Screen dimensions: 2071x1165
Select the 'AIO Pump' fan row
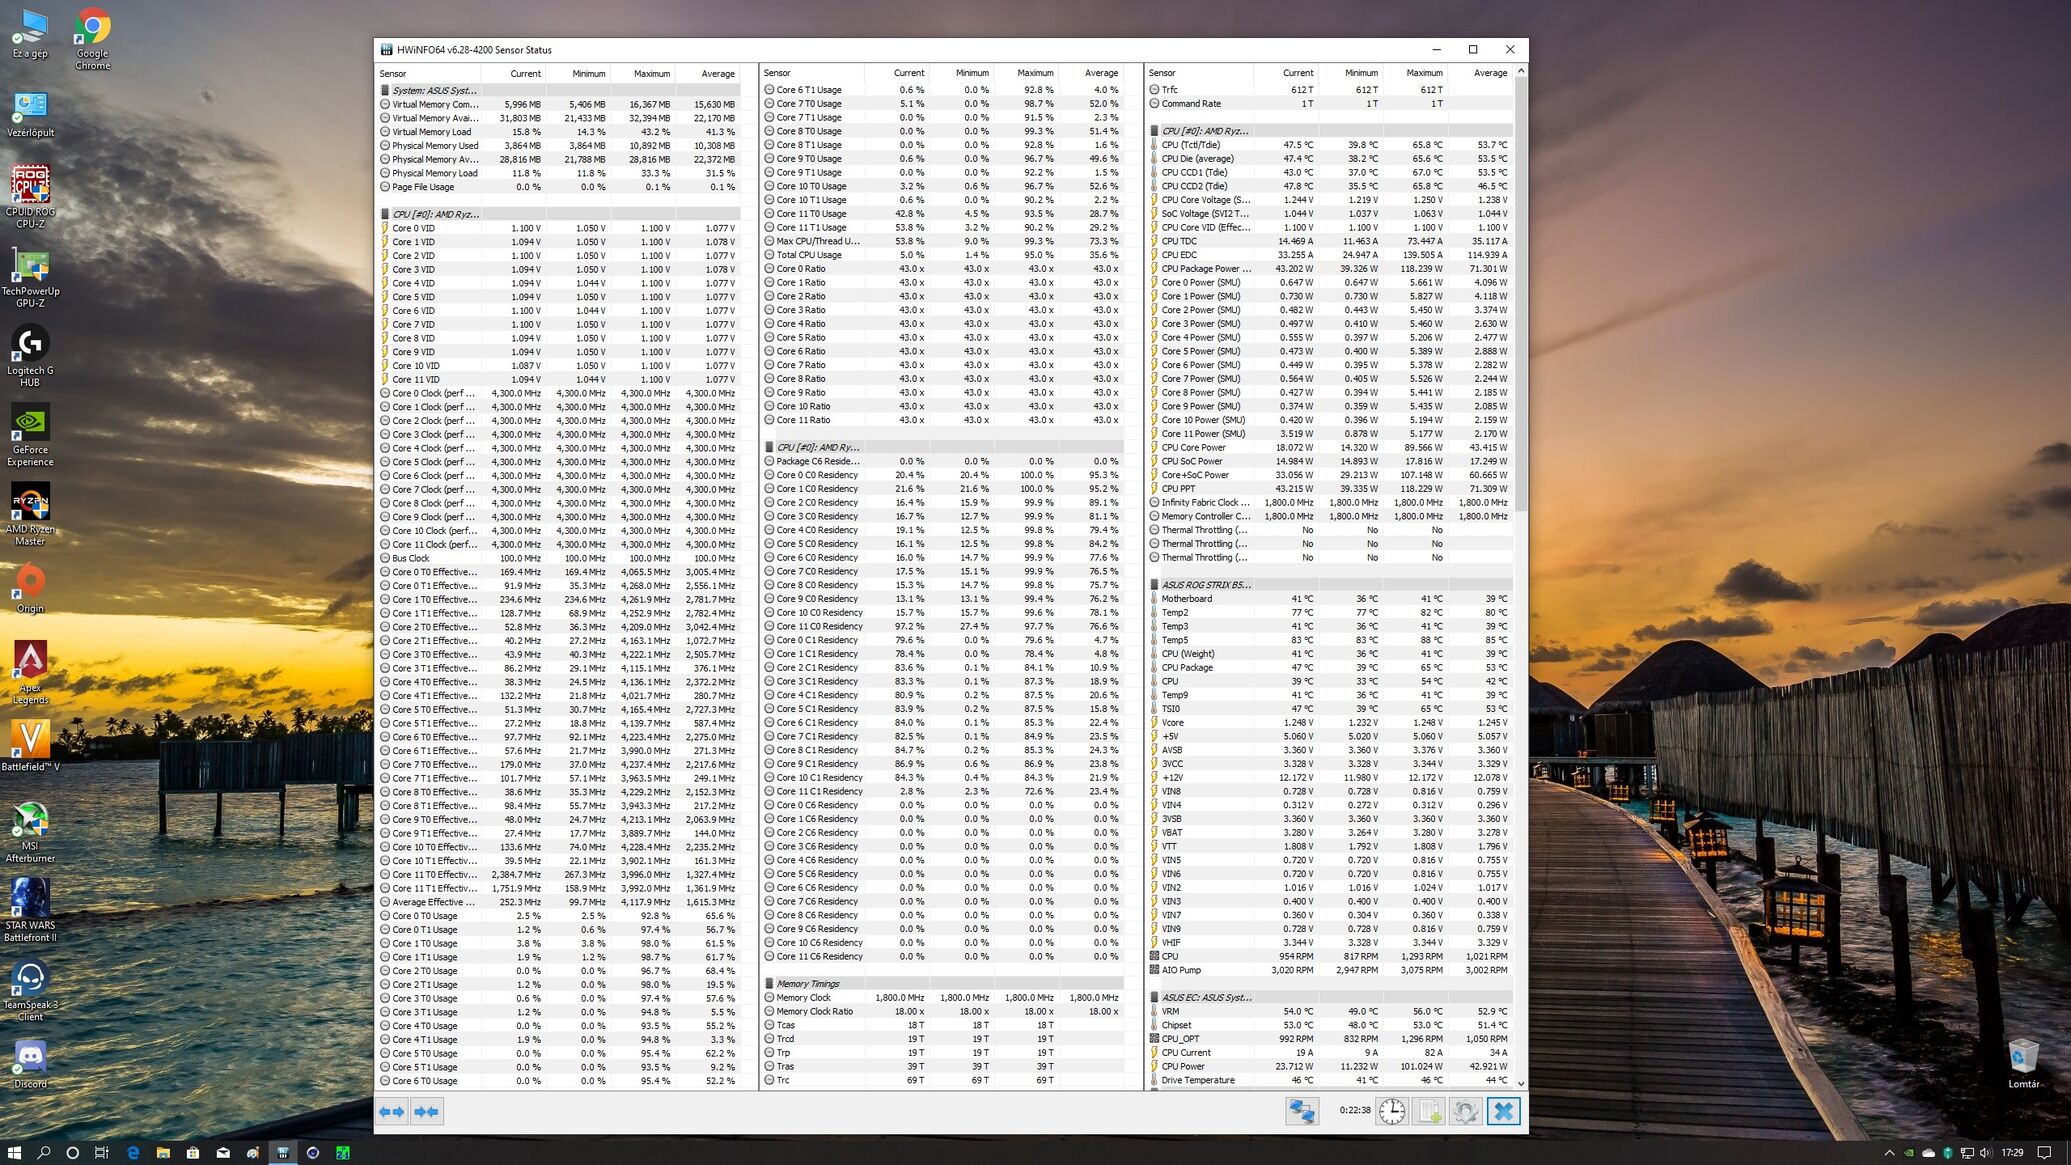point(1329,970)
